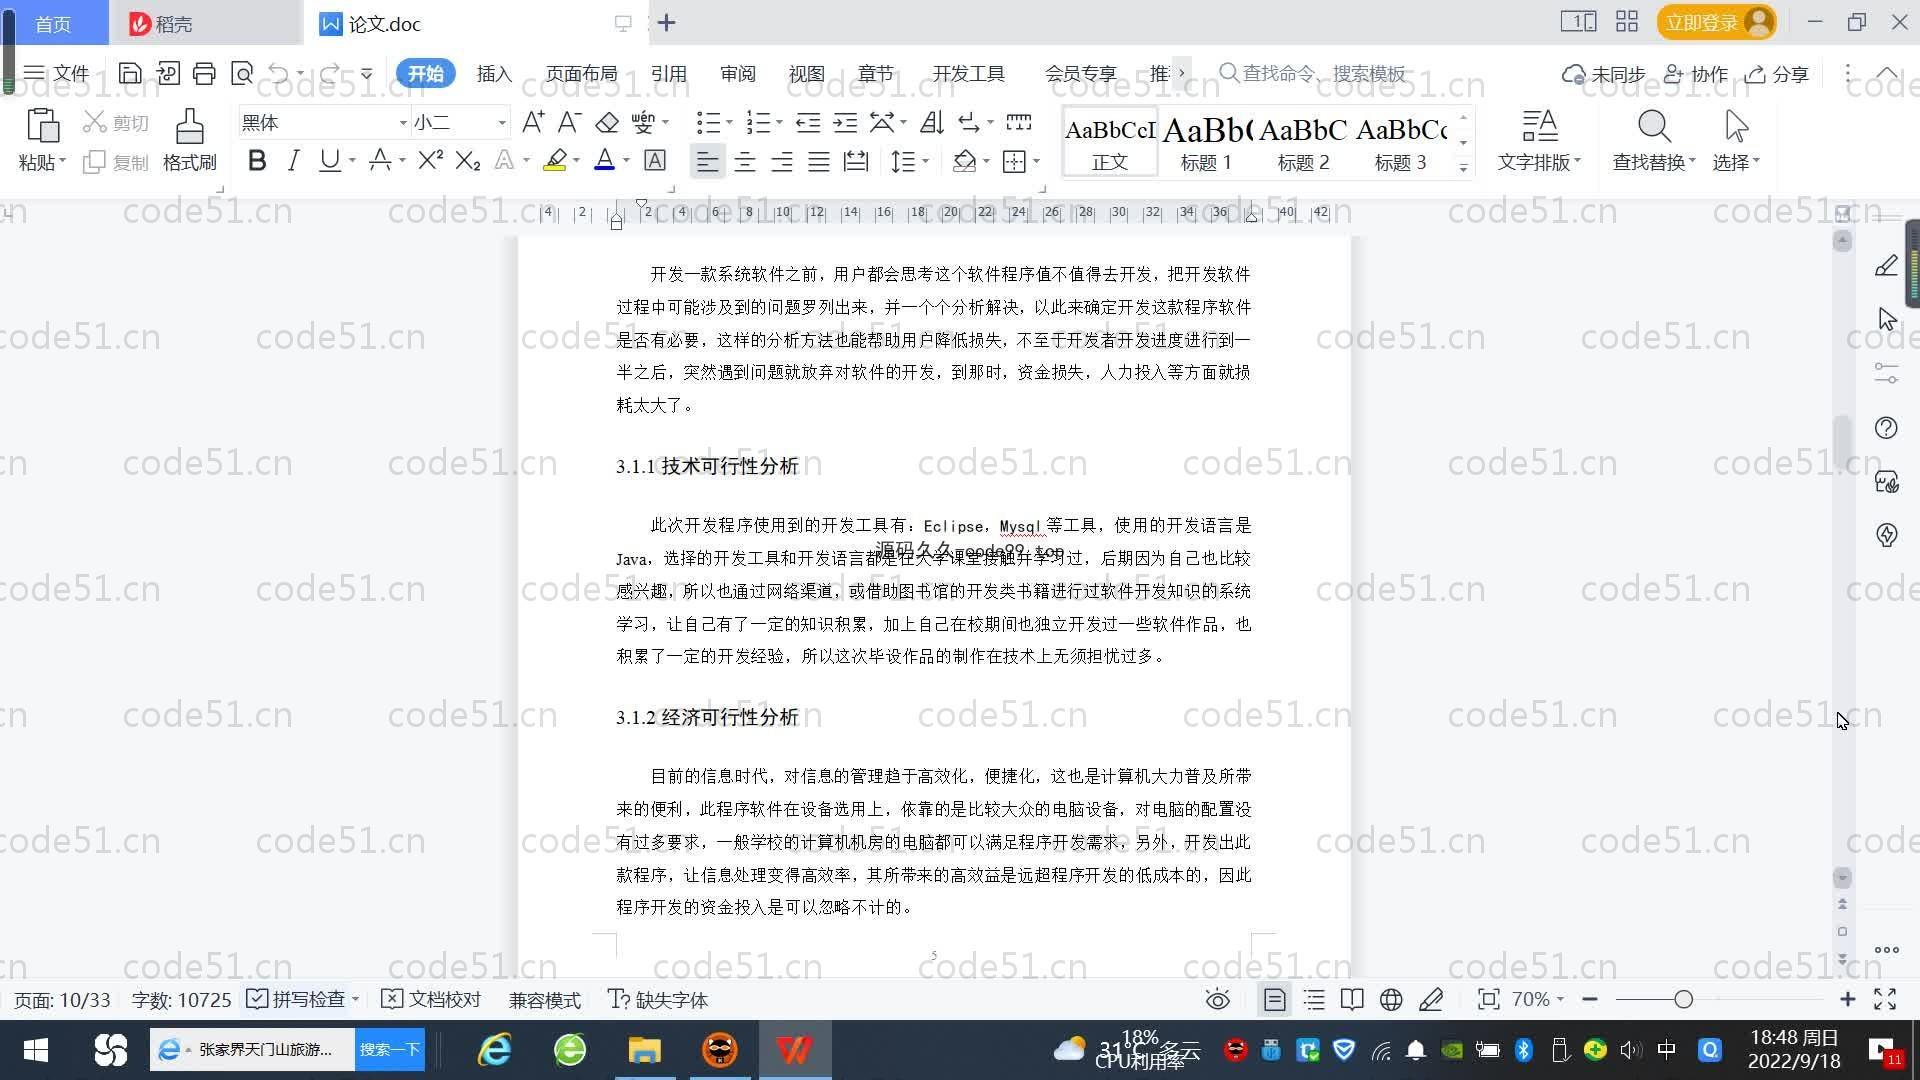Click the yellow highlight color swatch
Image resolution: width=1920 pixels, height=1080 pixels.
[x=555, y=160]
